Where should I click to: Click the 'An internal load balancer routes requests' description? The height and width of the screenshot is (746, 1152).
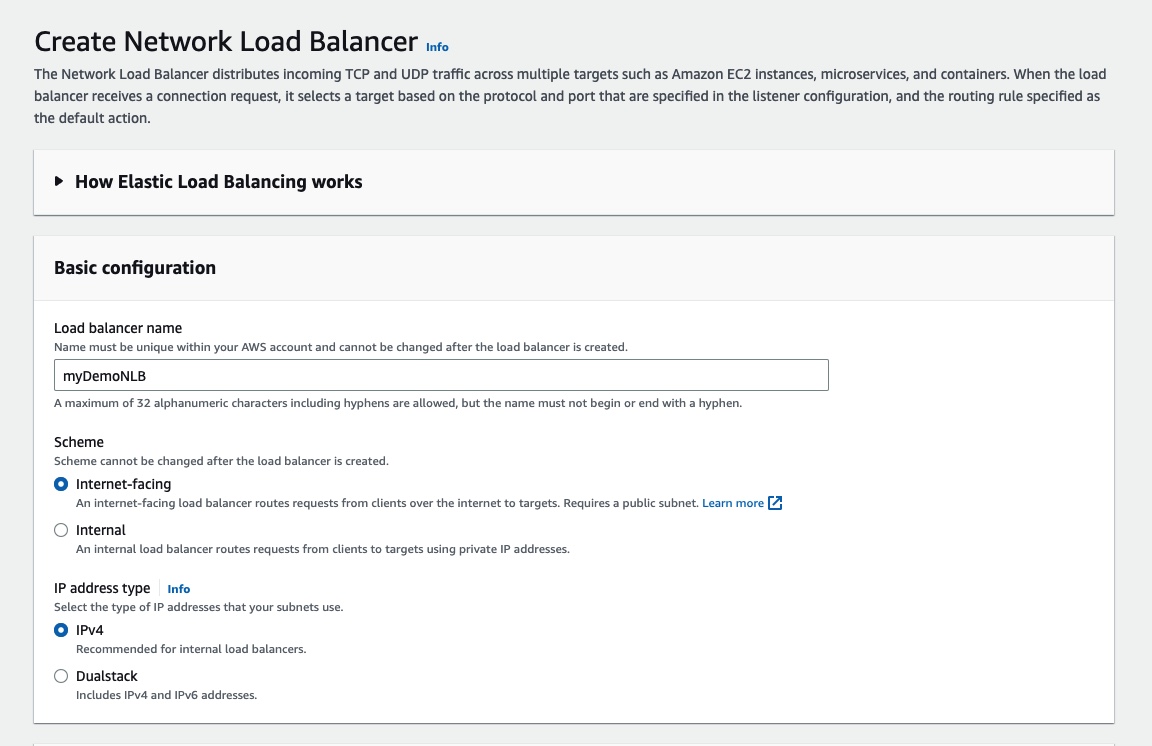pyautogui.click(x=323, y=549)
